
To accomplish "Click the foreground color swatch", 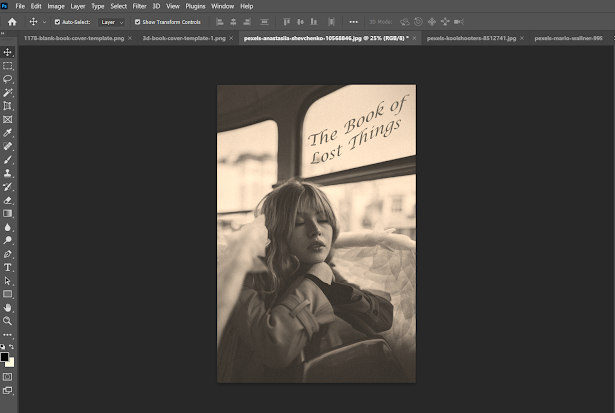I will coord(6,356).
